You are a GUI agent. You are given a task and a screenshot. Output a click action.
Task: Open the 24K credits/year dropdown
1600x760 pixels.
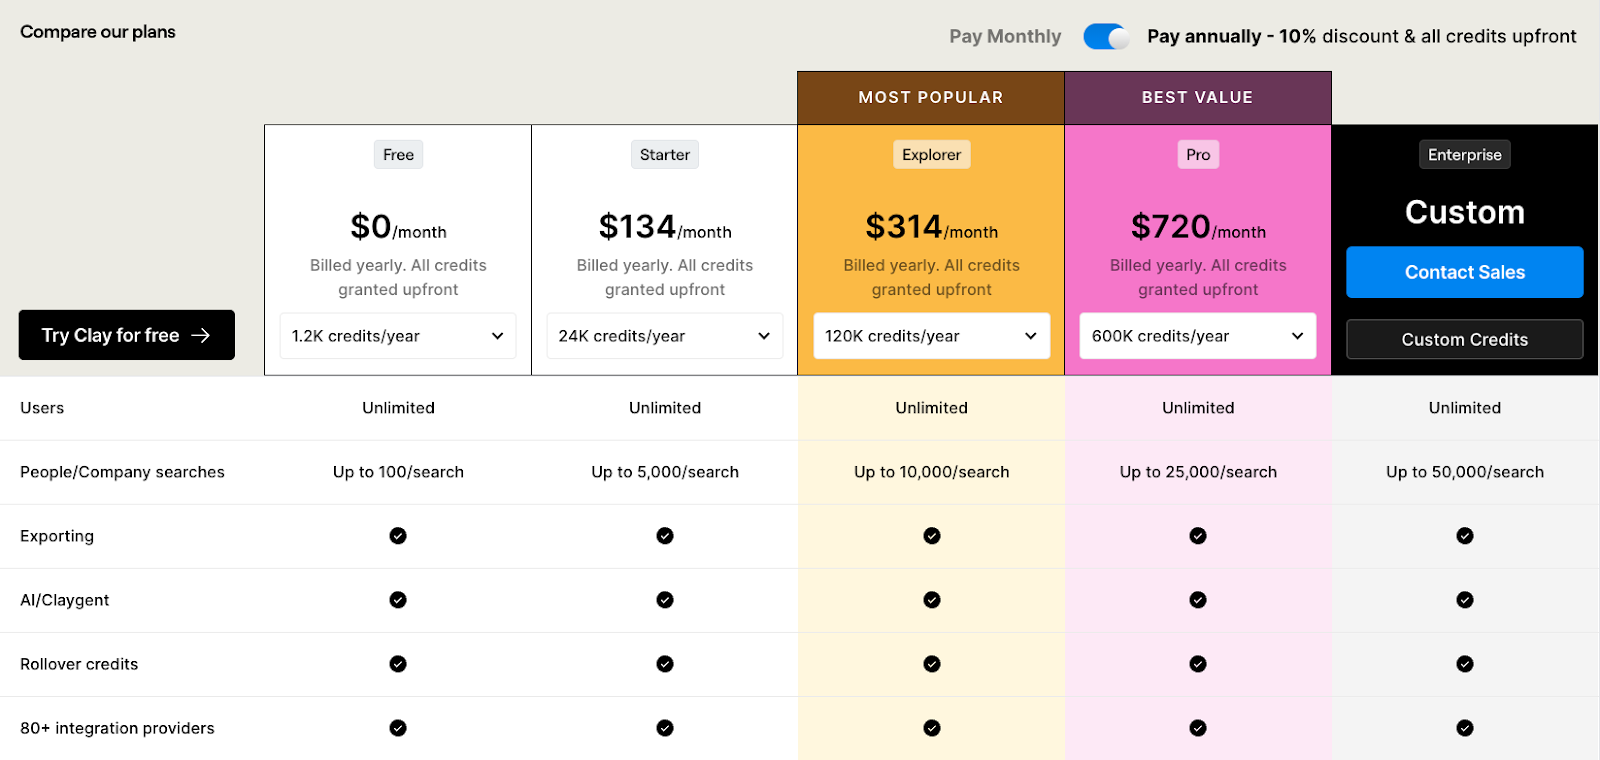665,336
